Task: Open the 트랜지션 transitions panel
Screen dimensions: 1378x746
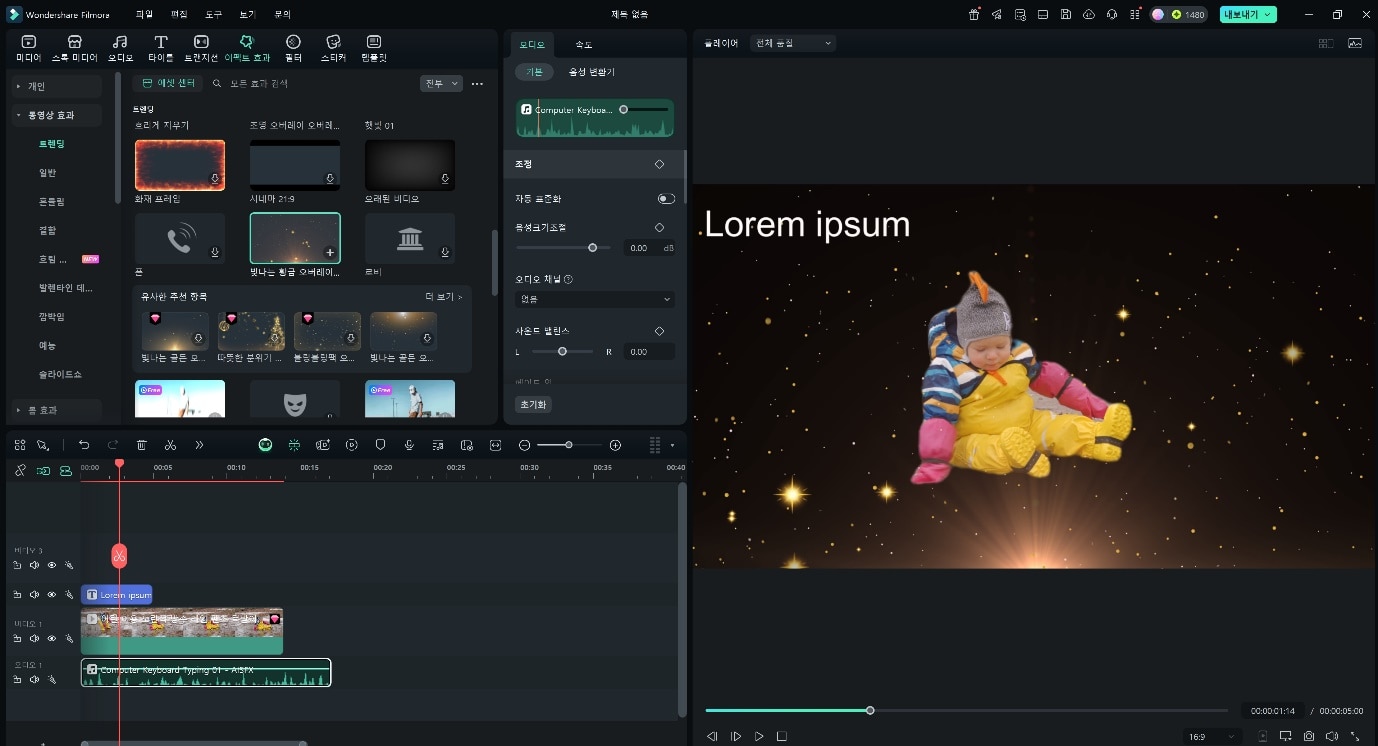Action: 201,47
